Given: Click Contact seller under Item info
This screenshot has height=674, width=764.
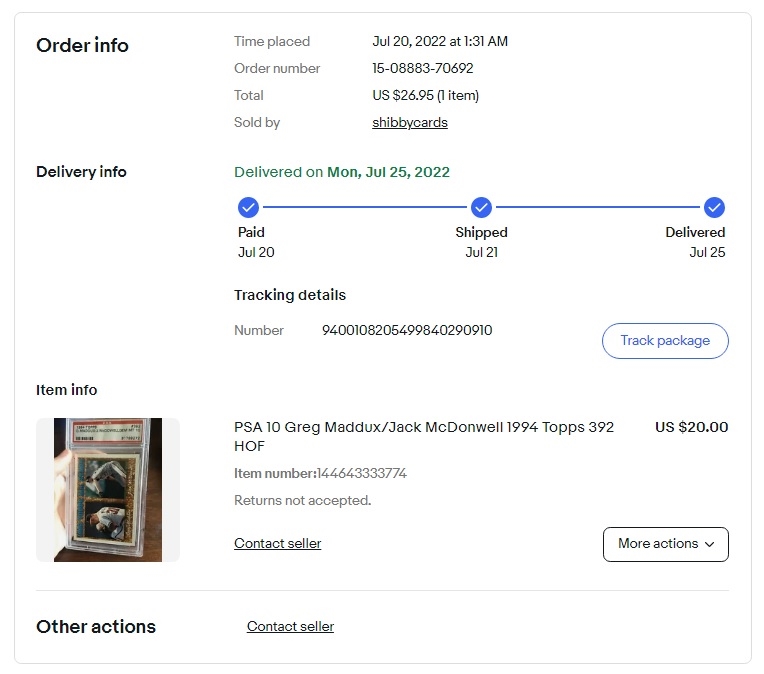Looking at the screenshot, I should [x=278, y=543].
